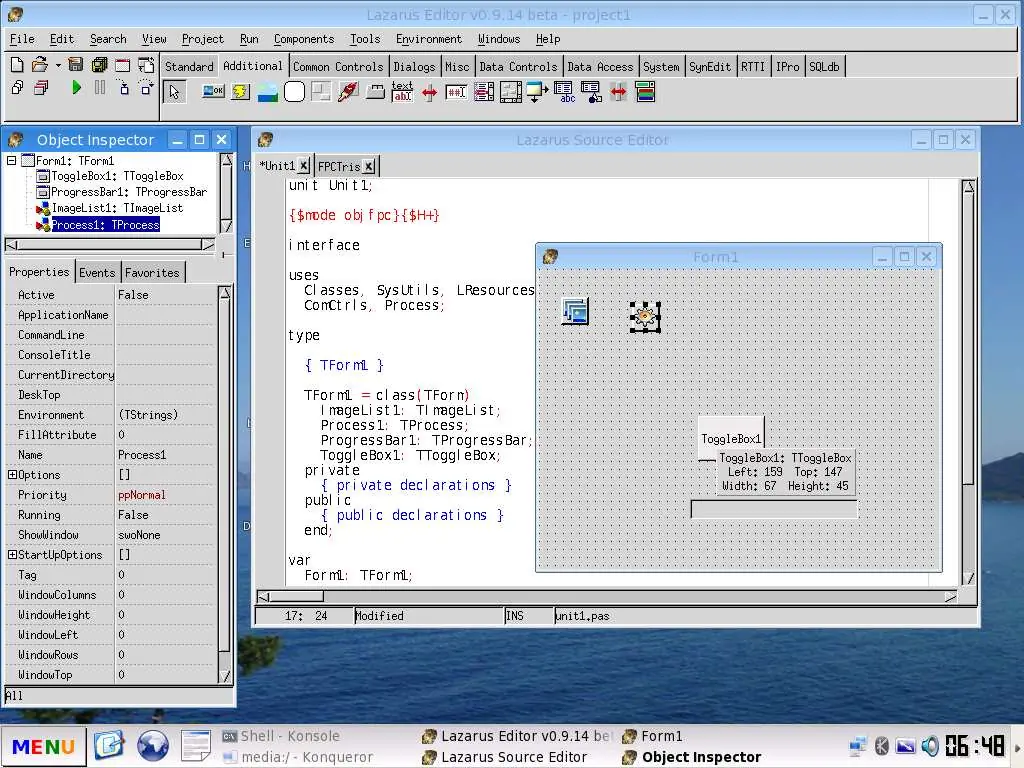Viewport: 1024px width, 768px height.
Task: Select the ImageList component icon on Form1
Action: point(575,312)
